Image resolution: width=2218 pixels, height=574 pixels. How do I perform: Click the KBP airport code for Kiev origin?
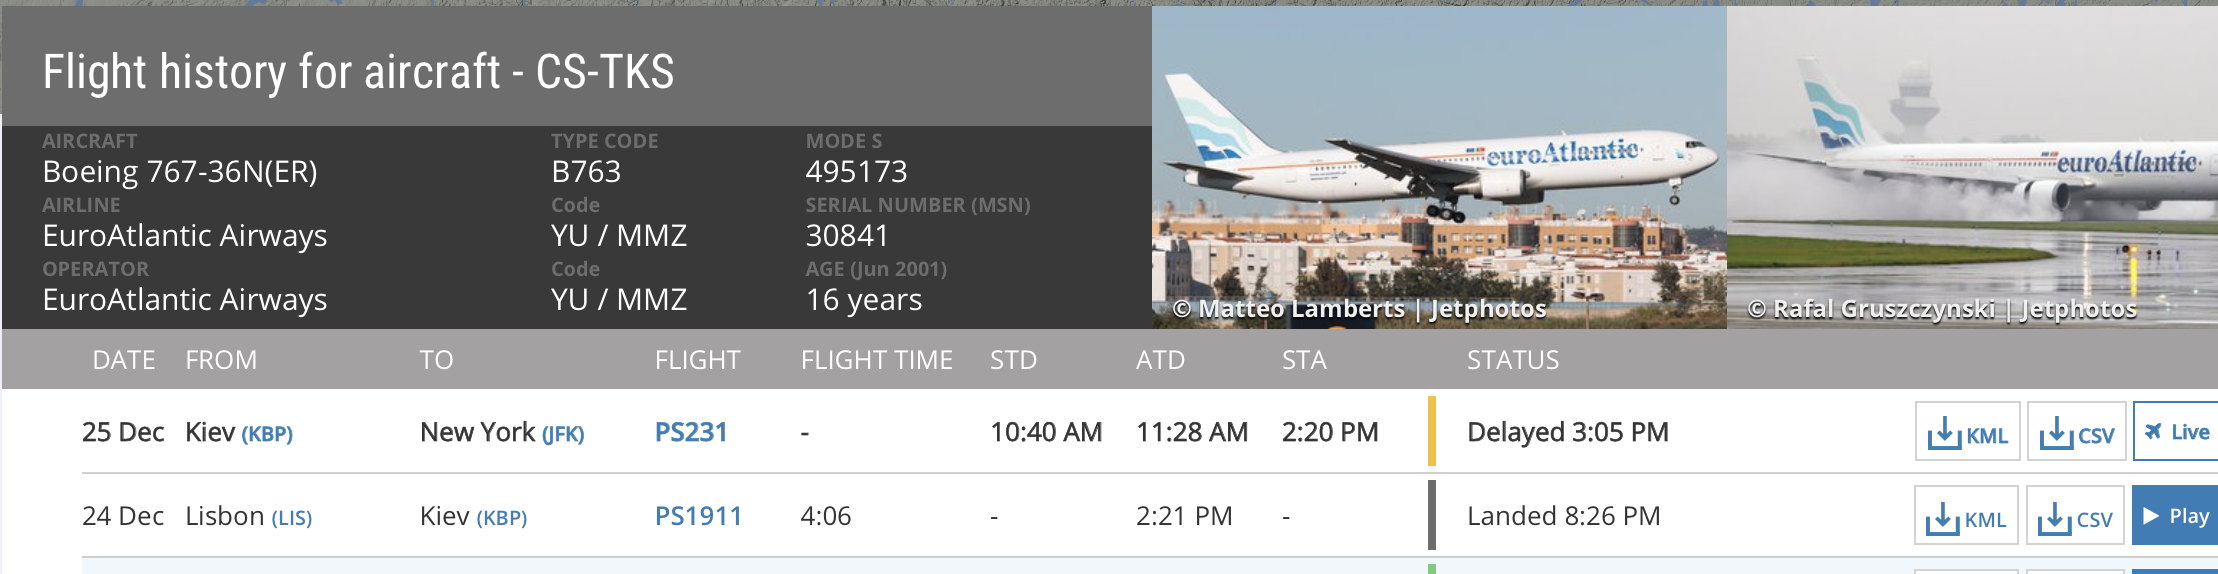coord(267,434)
